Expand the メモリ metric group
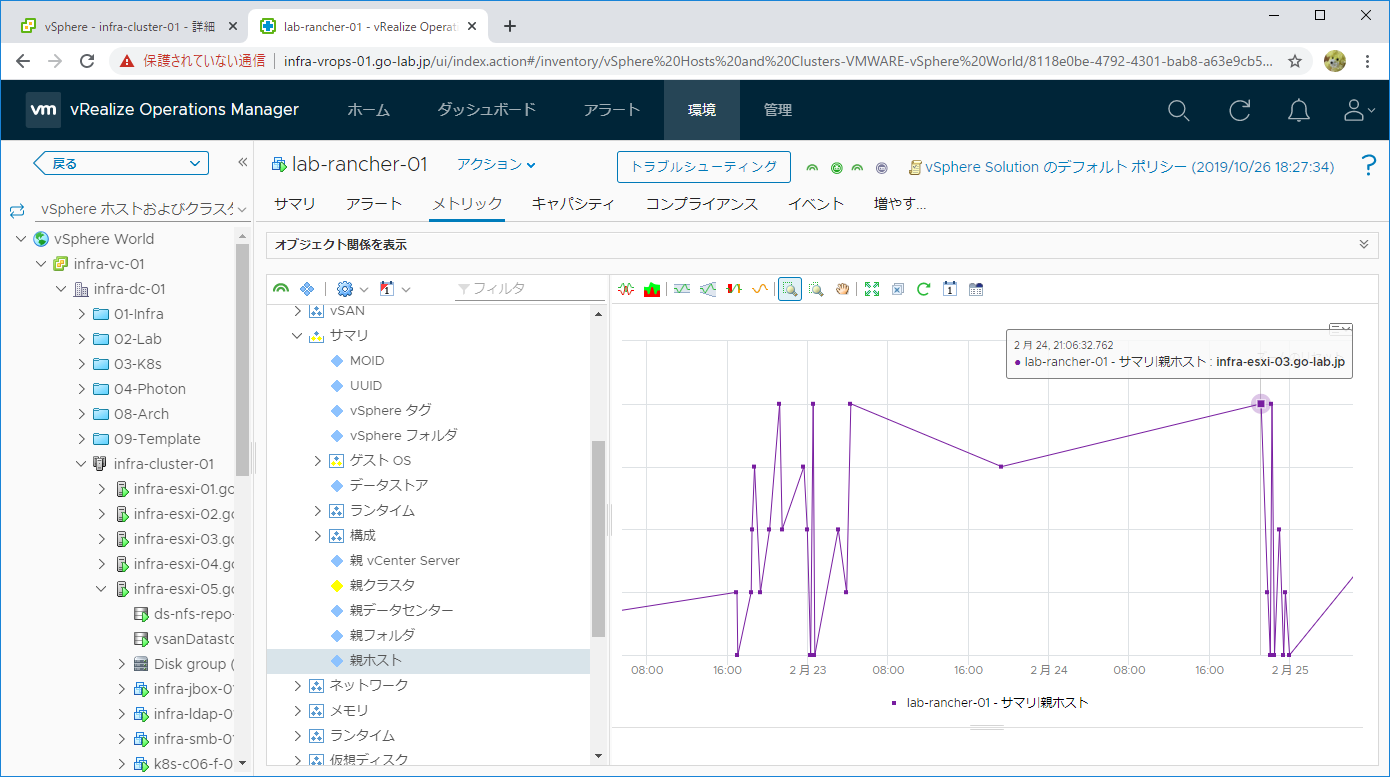 point(297,711)
